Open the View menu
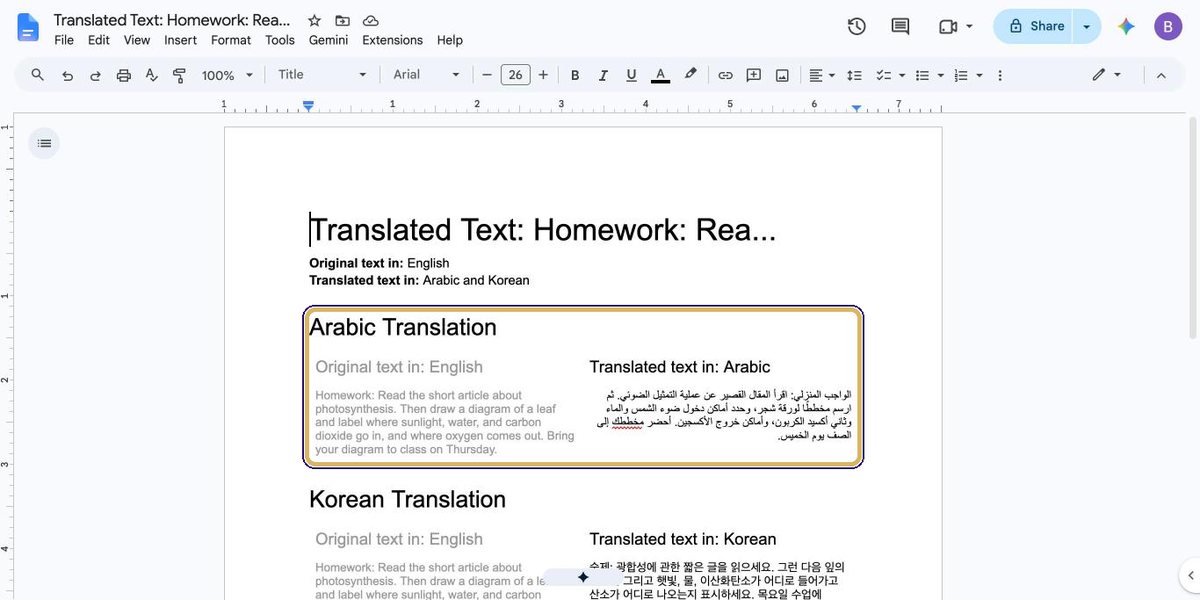The width and height of the screenshot is (1200, 600). coord(137,40)
